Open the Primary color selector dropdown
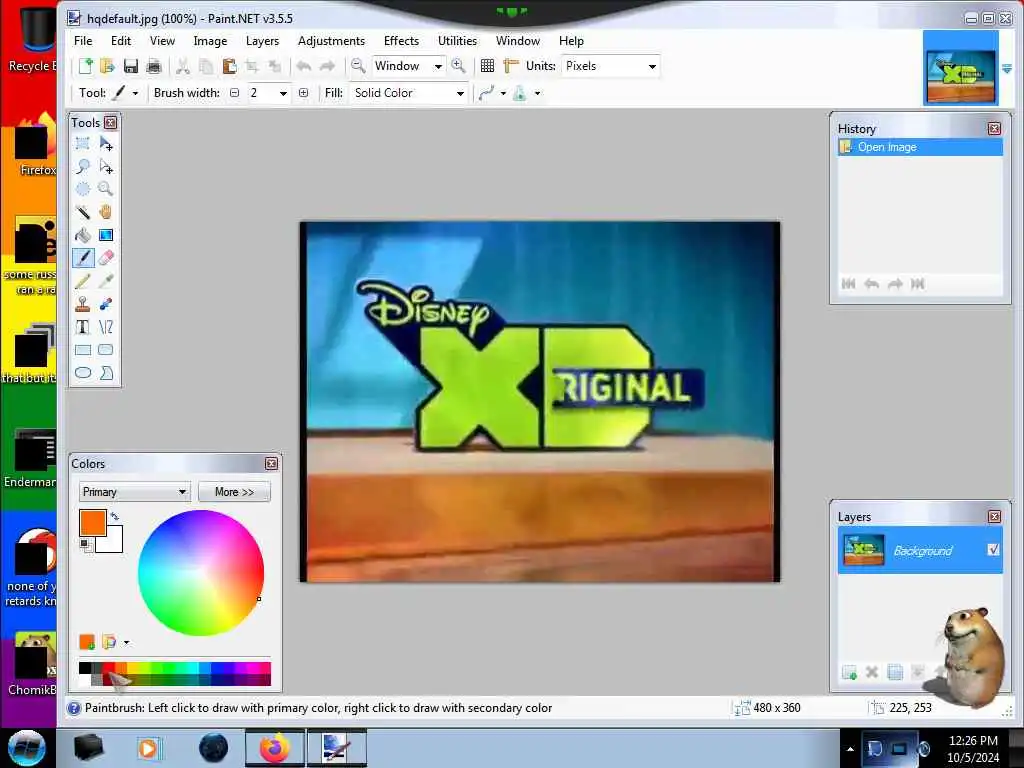The width and height of the screenshot is (1024, 768). 135,492
